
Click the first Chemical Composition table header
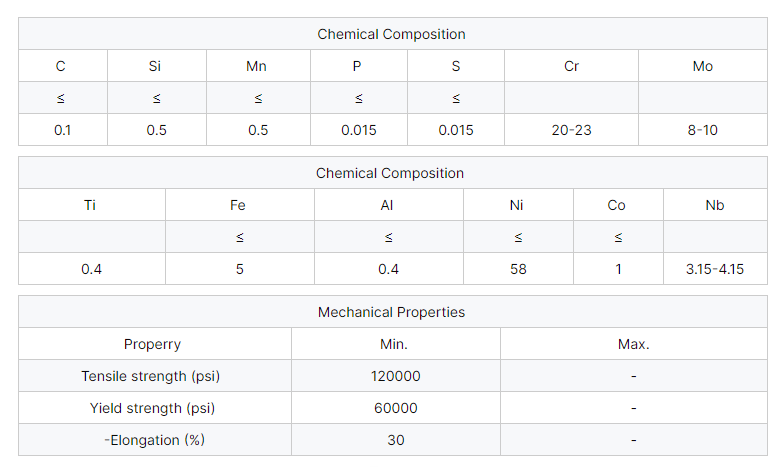(x=392, y=34)
